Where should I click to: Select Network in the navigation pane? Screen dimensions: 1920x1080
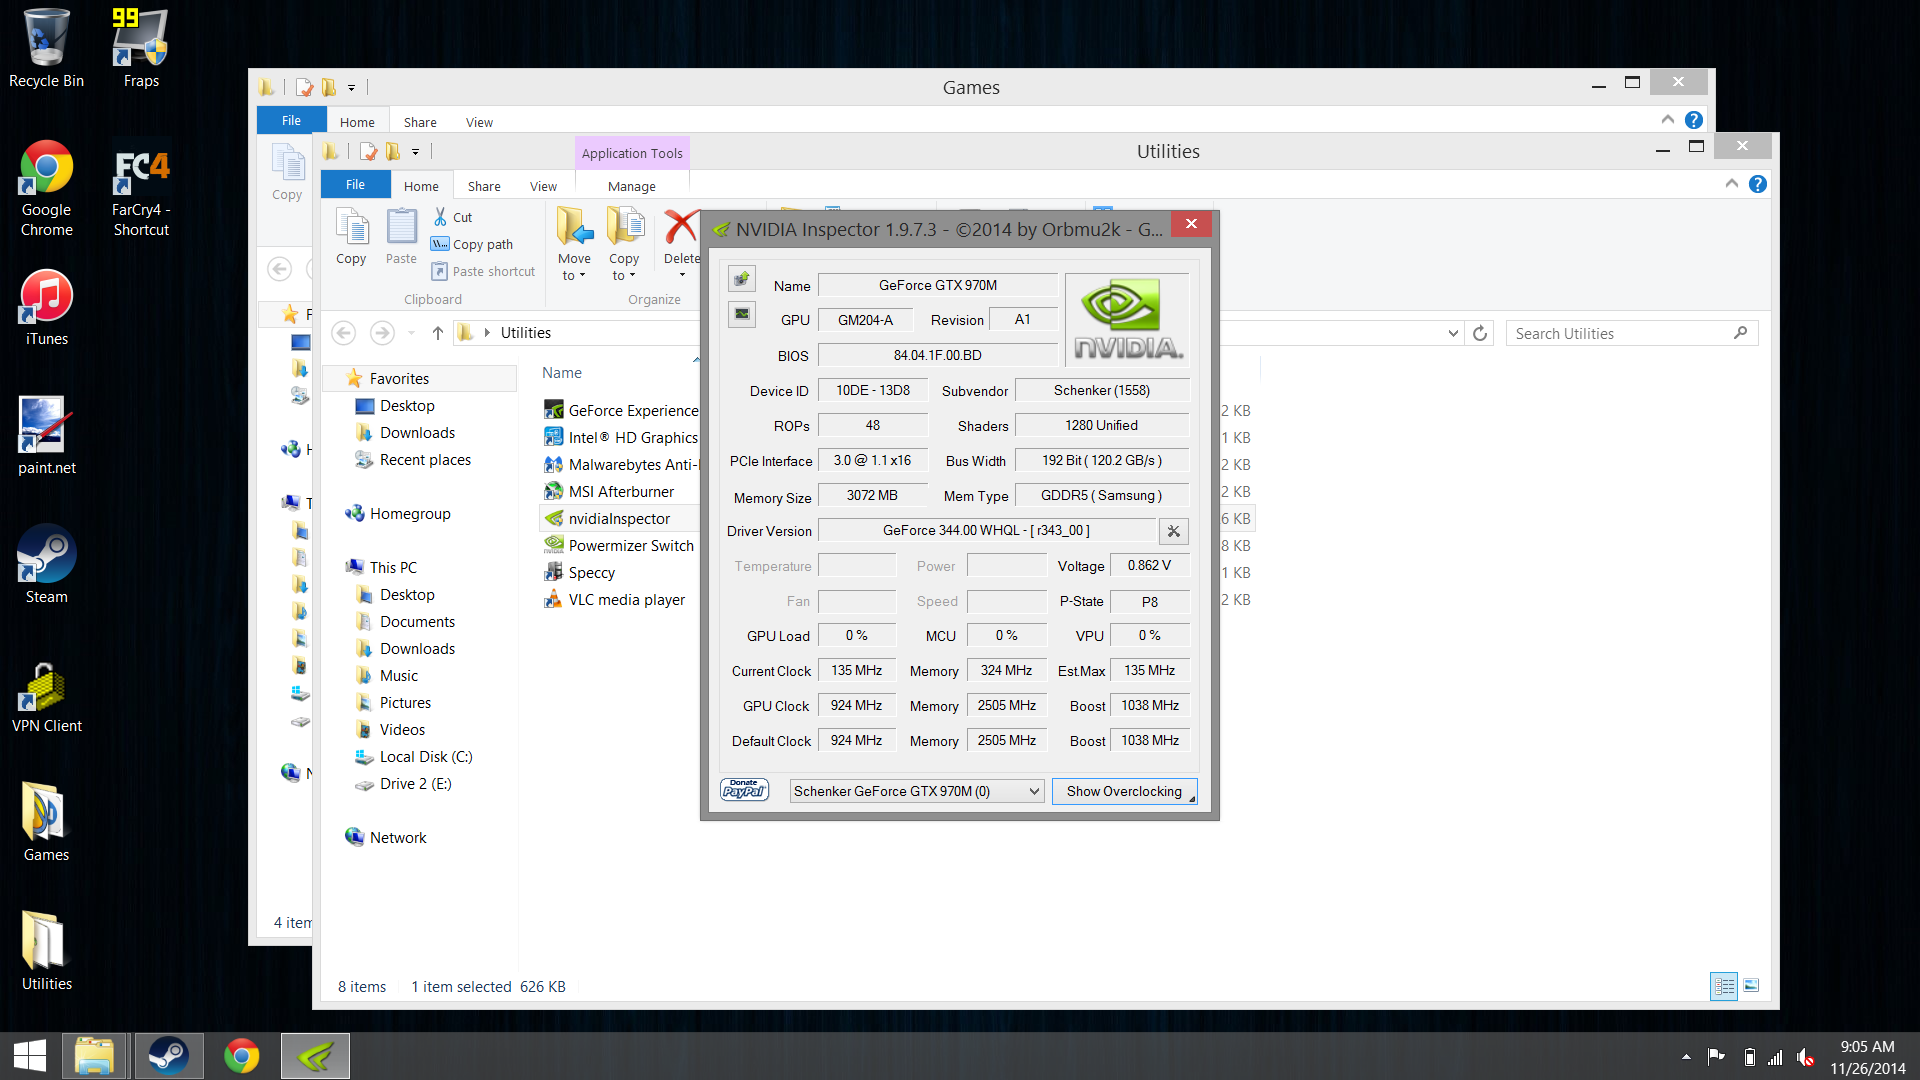click(x=397, y=838)
